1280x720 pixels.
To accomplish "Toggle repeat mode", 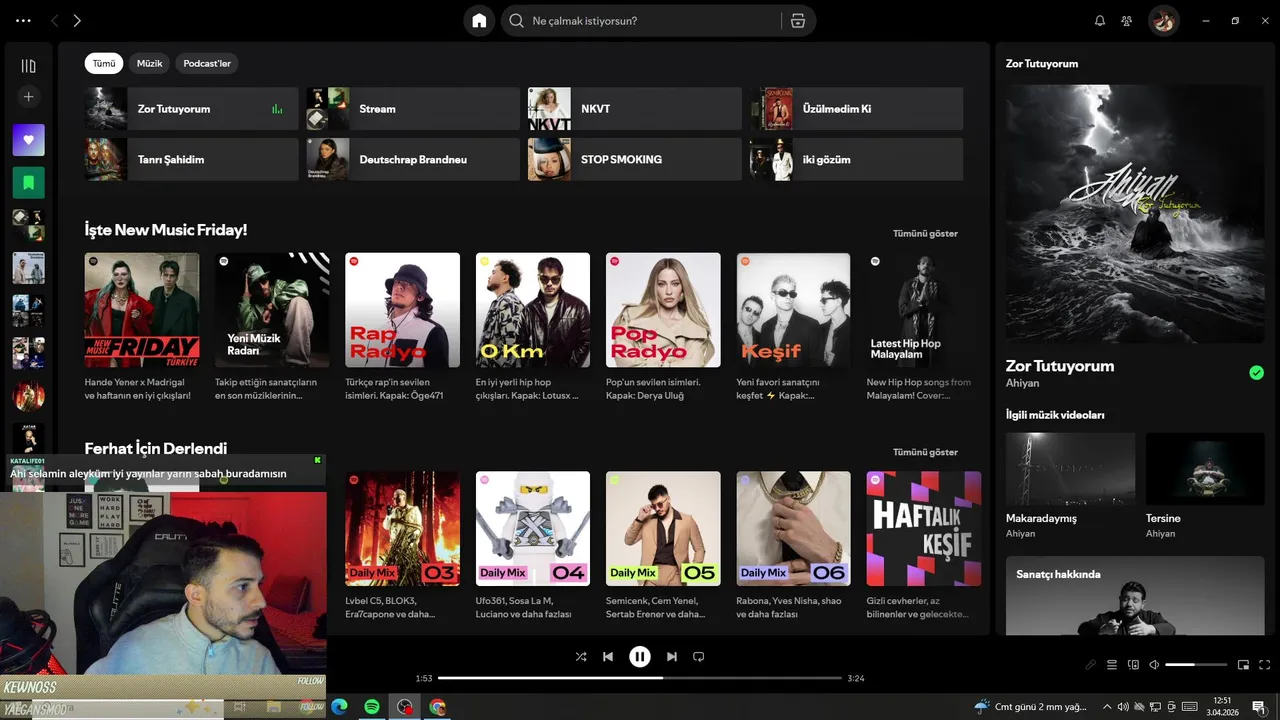I will click(x=699, y=657).
